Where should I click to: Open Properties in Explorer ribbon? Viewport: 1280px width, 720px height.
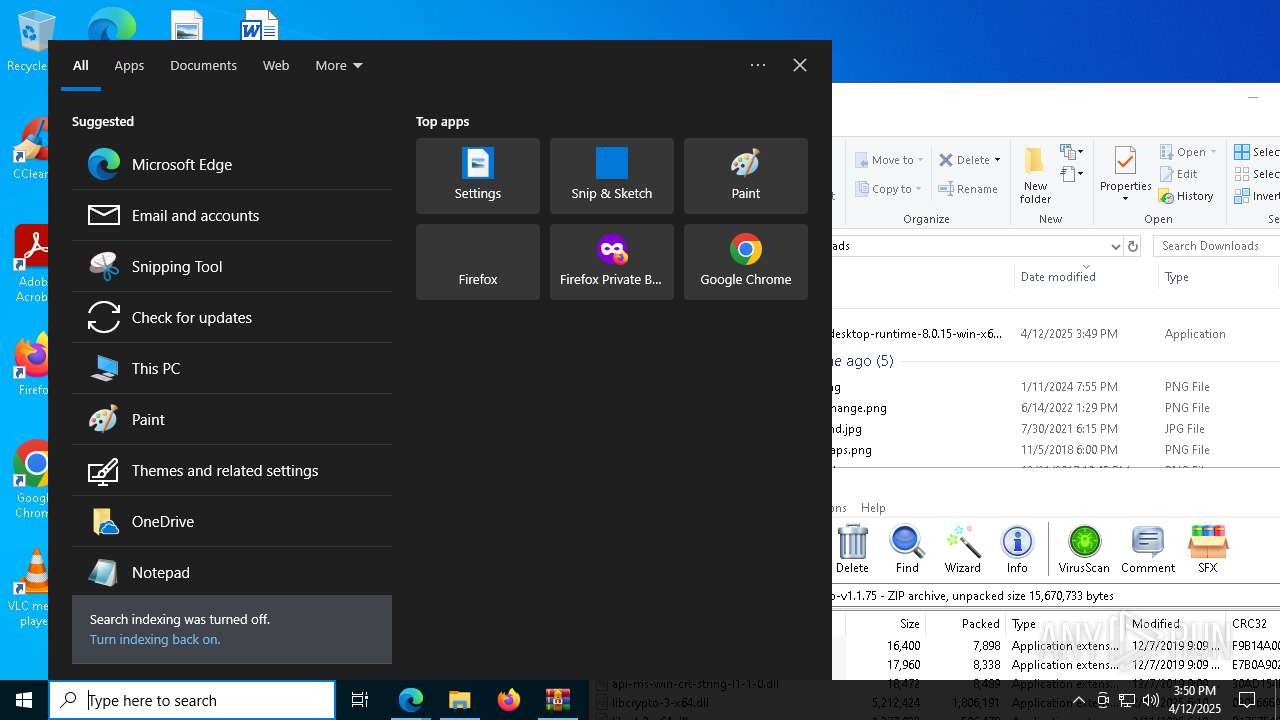1126,175
